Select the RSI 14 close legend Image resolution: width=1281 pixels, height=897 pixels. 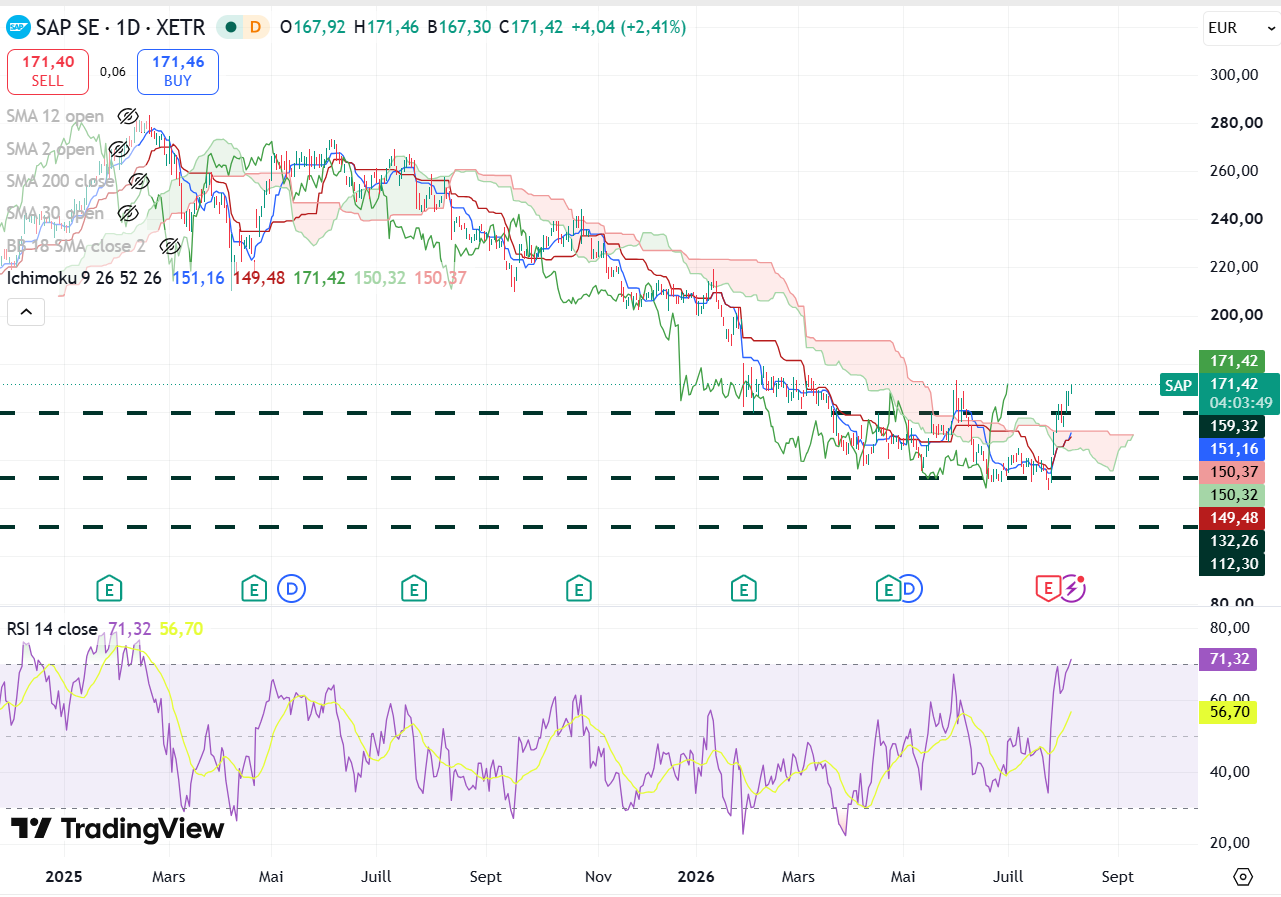(x=52, y=629)
